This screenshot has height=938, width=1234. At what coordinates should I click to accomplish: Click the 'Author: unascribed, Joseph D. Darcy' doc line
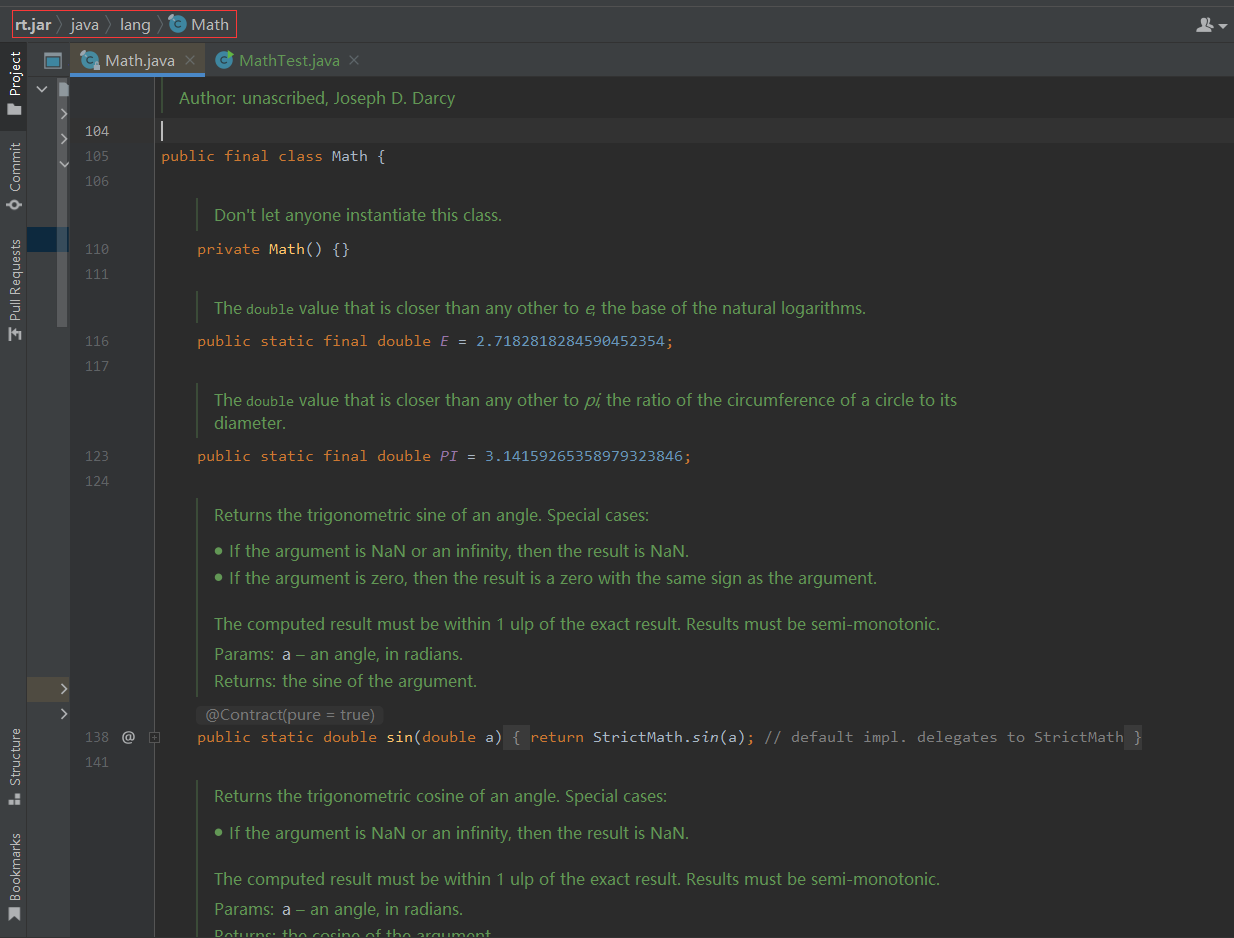[317, 98]
